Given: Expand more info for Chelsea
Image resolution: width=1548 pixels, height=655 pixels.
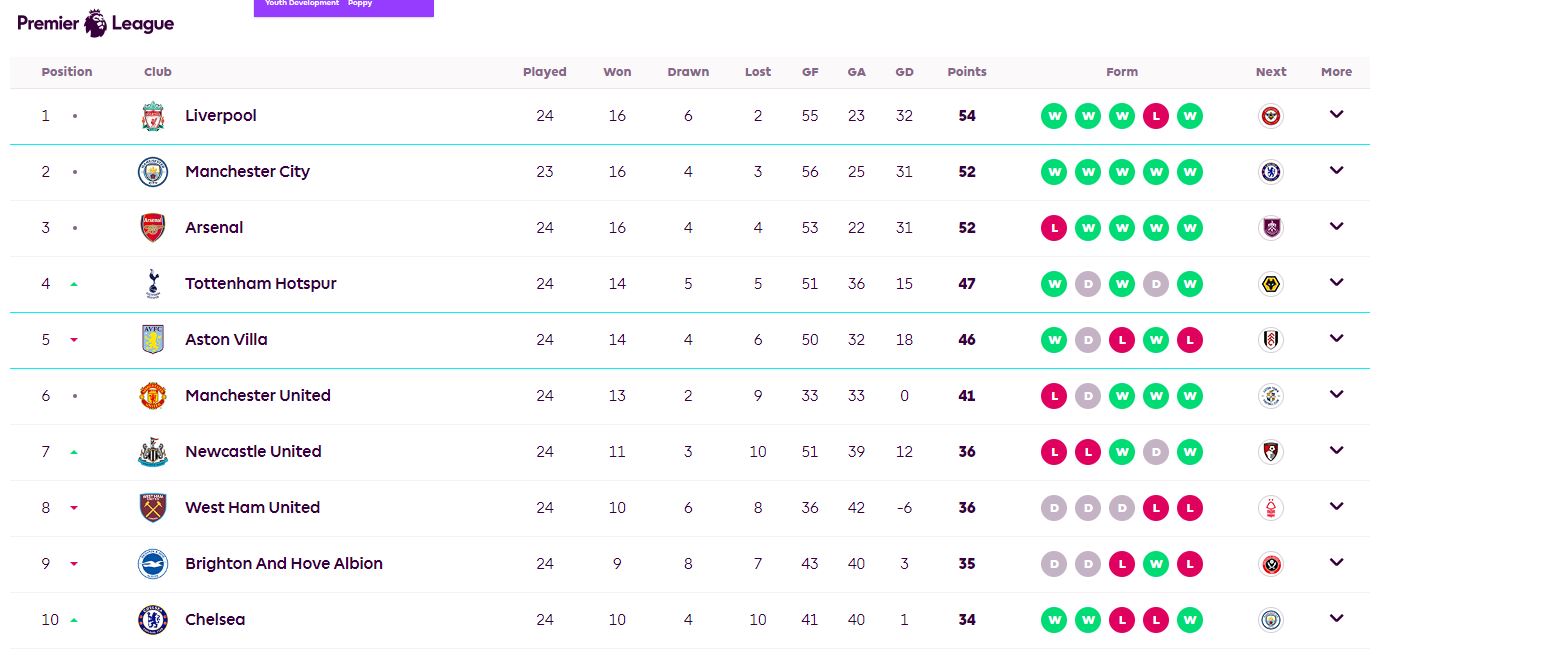Looking at the screenshot, I should (1336, 619).
